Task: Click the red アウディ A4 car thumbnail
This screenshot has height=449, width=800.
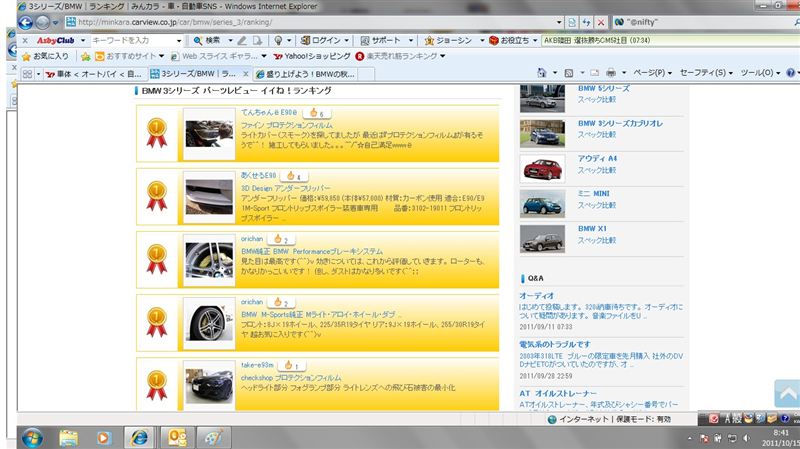Action: pos(542,169)
